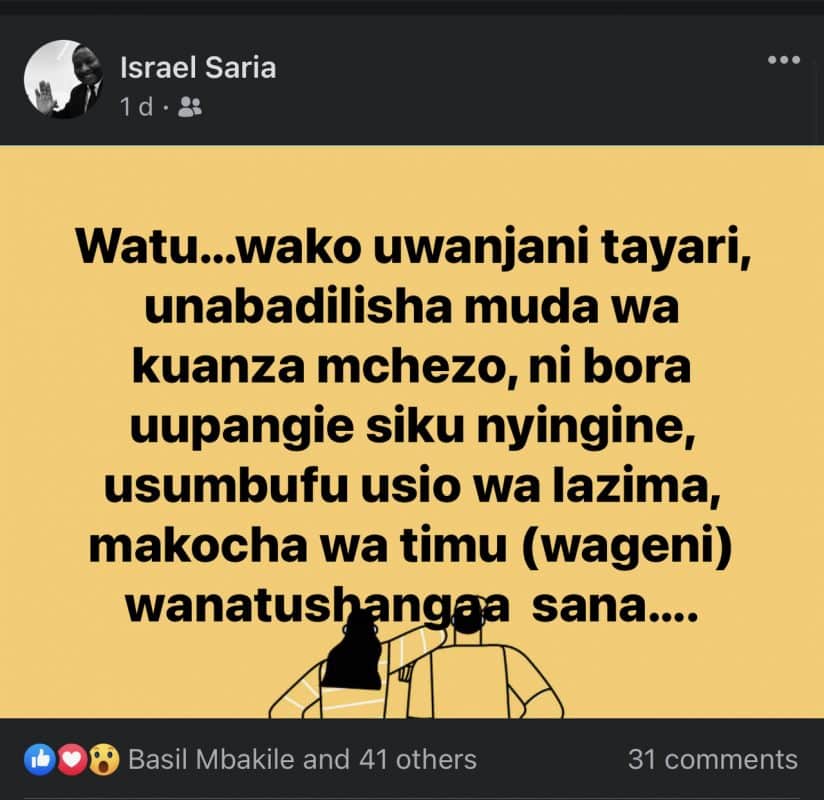Open Israel Saria's profile picture

point(64,79)
